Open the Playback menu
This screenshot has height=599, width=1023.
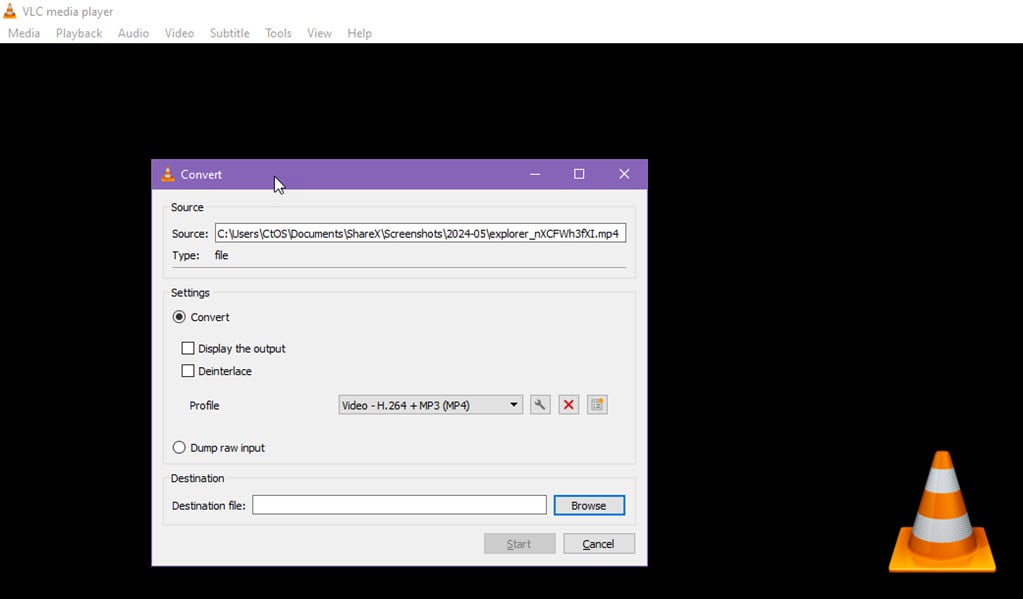[79, 33]
